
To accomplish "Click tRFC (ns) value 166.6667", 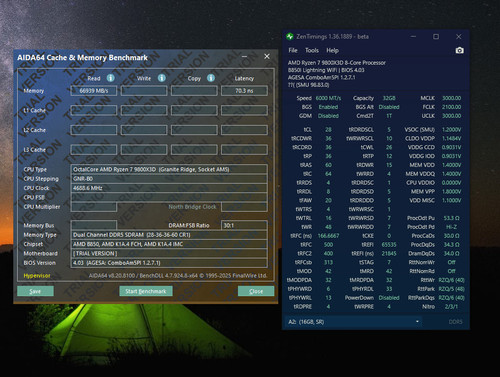I will [328, 236].
